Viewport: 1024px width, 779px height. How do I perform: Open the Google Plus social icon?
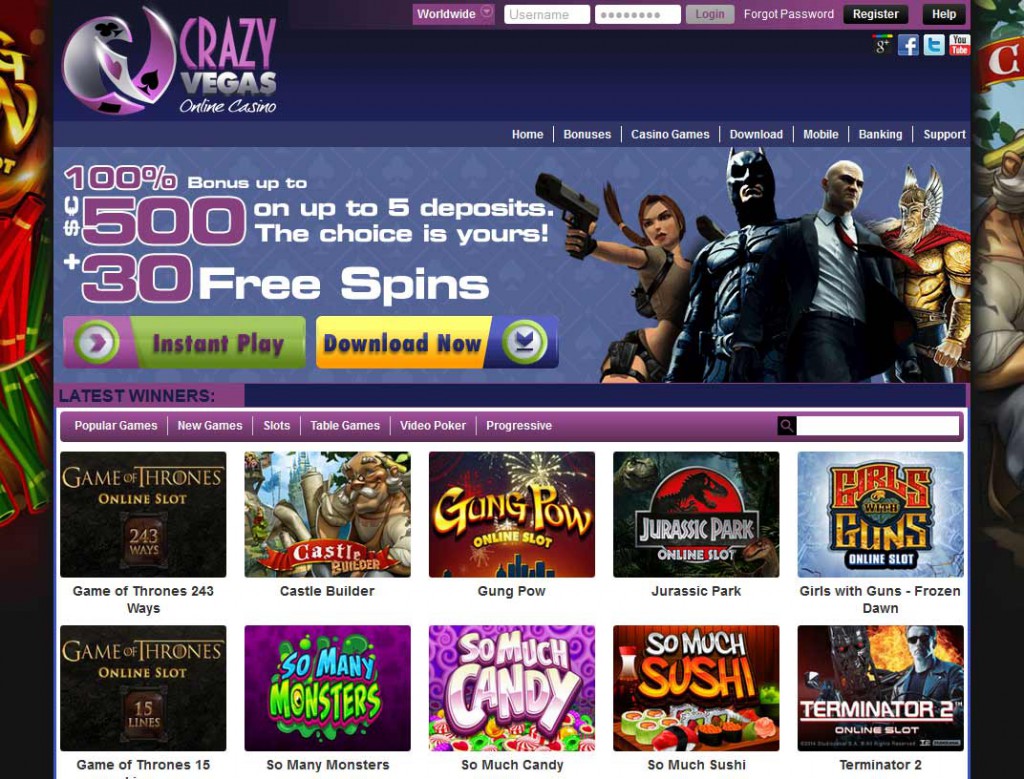882,45
